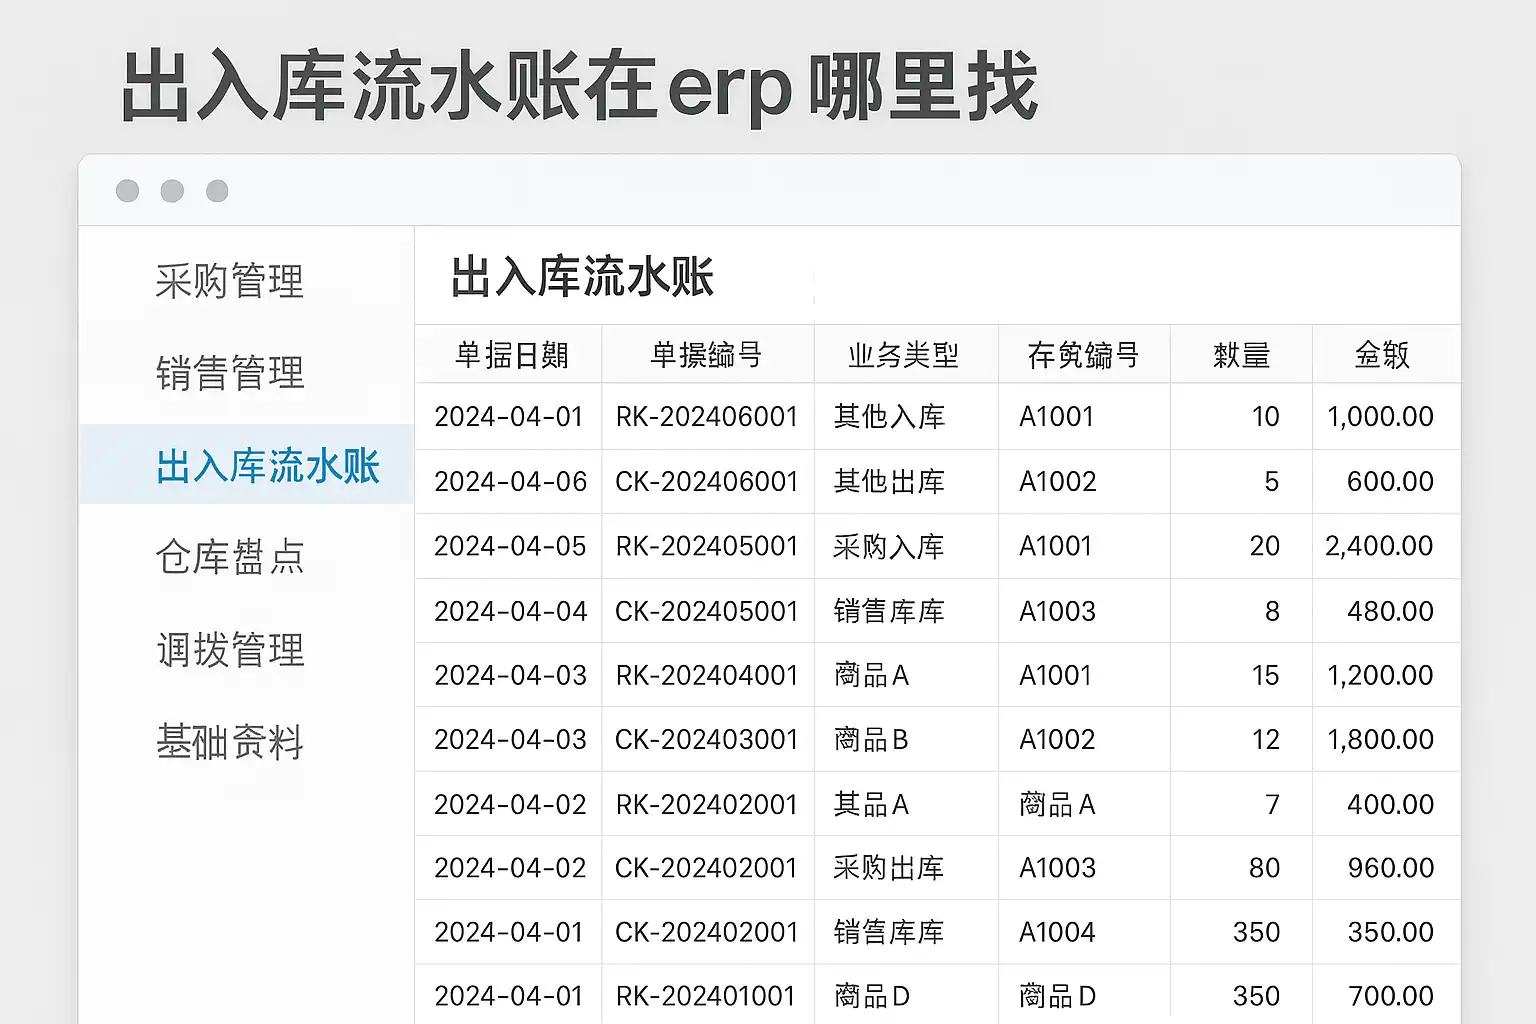
Task: Click the amount 1,000.00
Action: pos(1380,417)
